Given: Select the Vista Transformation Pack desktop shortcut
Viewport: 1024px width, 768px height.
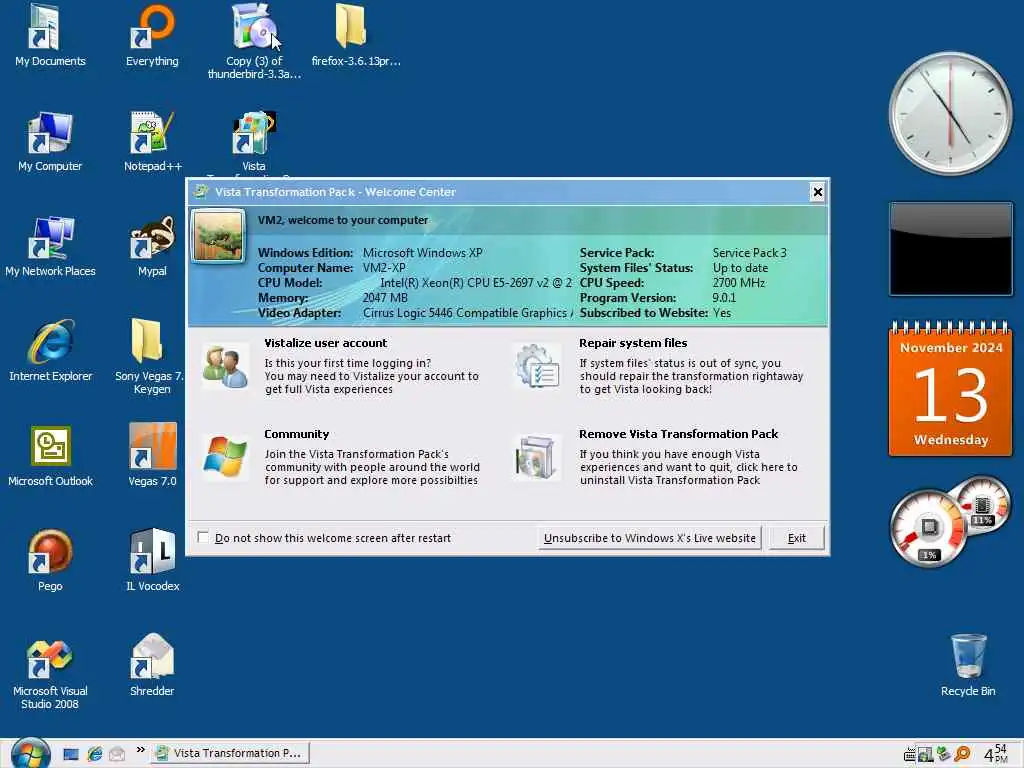Looking at the screenshot, I should (x=254, y=144).
